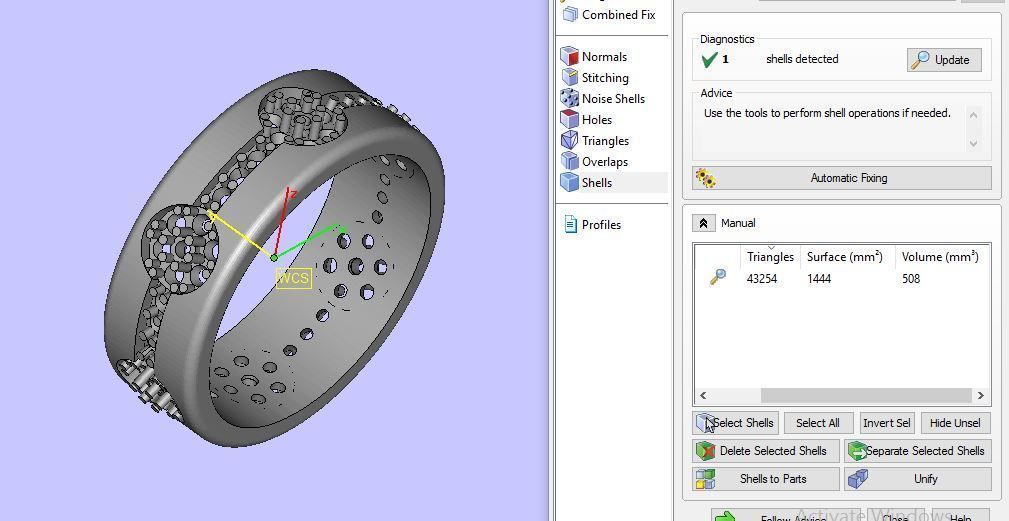Click the Normals cube icon
This screenshot has width=1009, height=521.
569,57
